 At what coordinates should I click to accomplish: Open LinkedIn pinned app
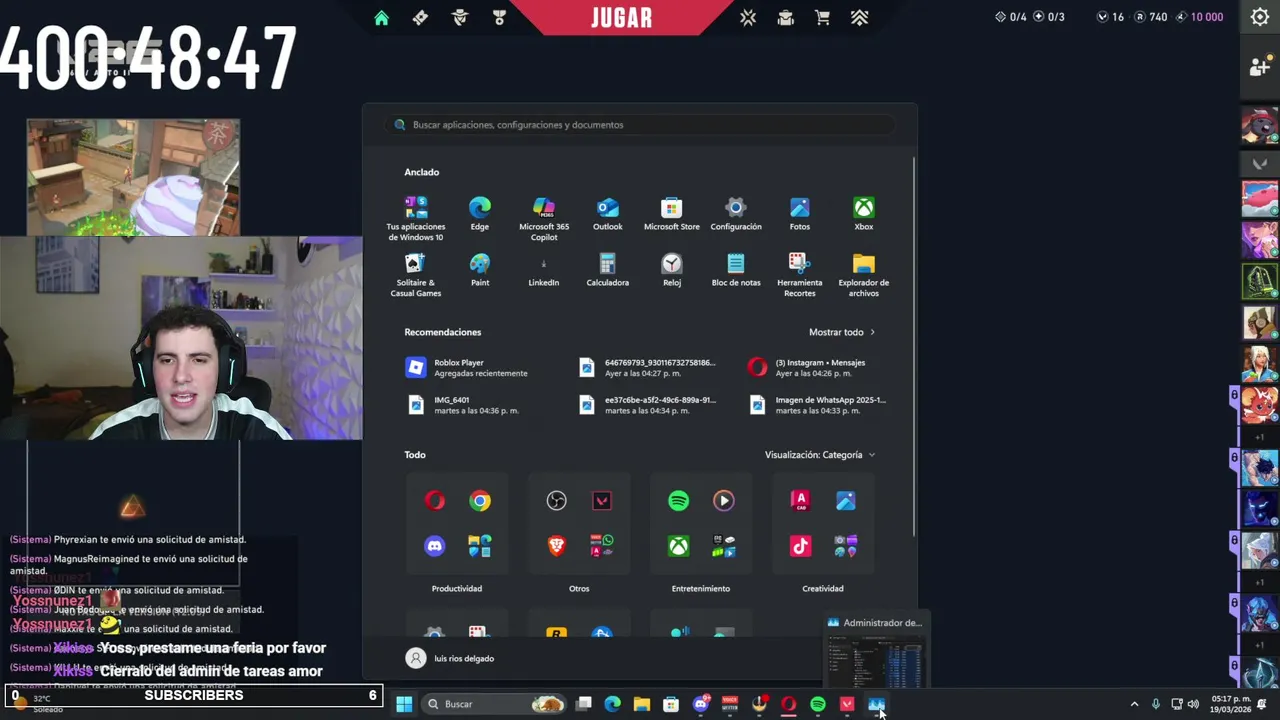tap(544, 269)
